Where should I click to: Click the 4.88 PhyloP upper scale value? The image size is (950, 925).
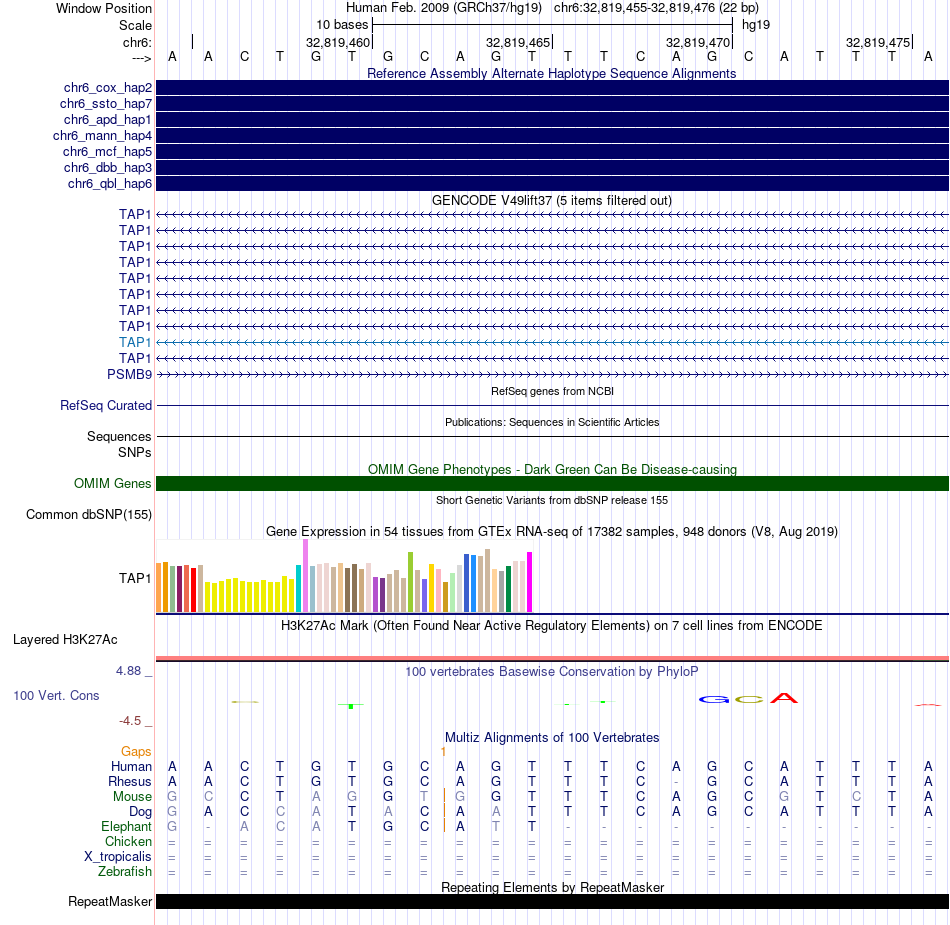[128, 671]
